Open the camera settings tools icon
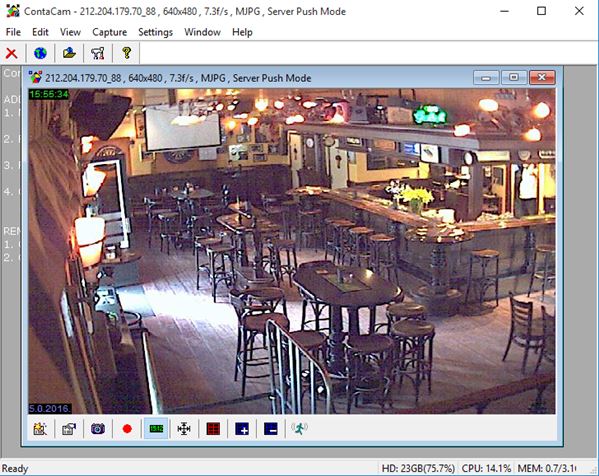 point(98,53)
